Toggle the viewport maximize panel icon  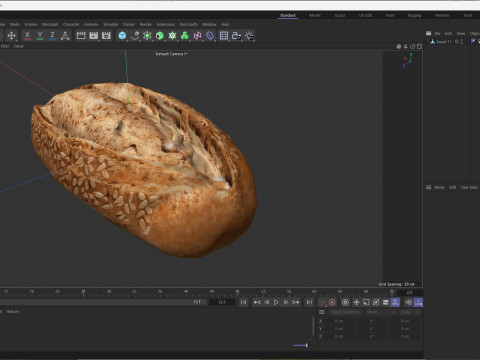pyautogui.click(x=420, y=46)
